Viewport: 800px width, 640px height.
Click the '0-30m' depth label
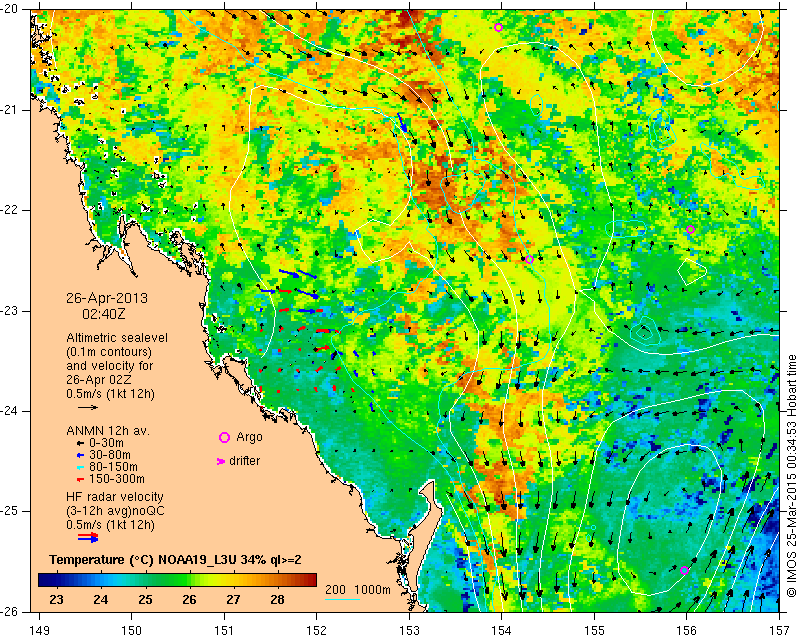click(x=106, y=443)
